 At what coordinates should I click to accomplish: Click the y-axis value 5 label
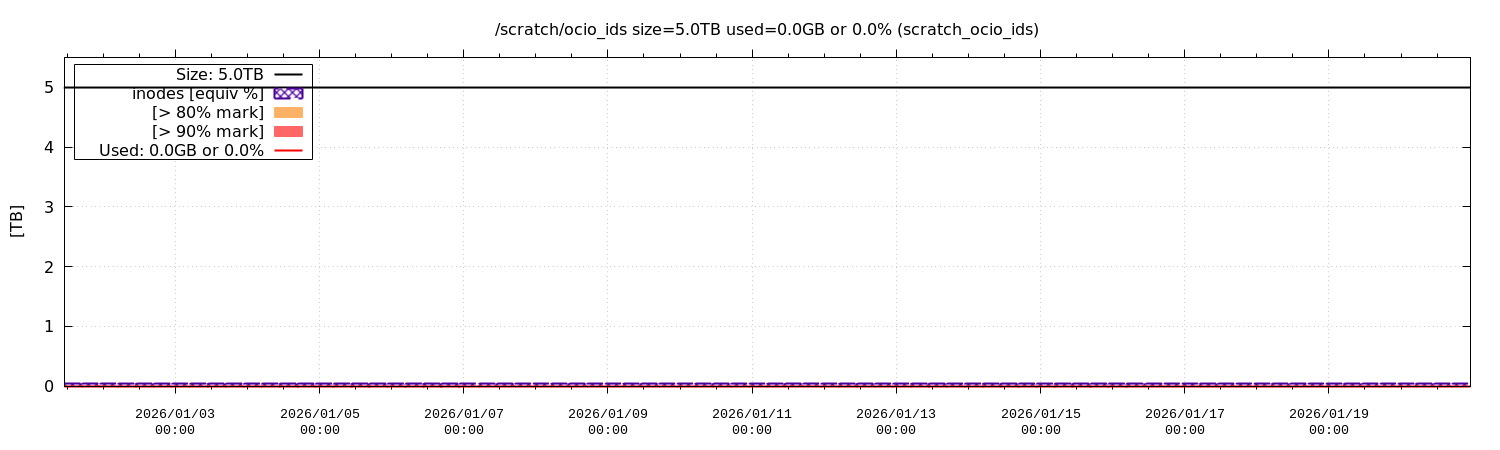[x=48, y=87]
